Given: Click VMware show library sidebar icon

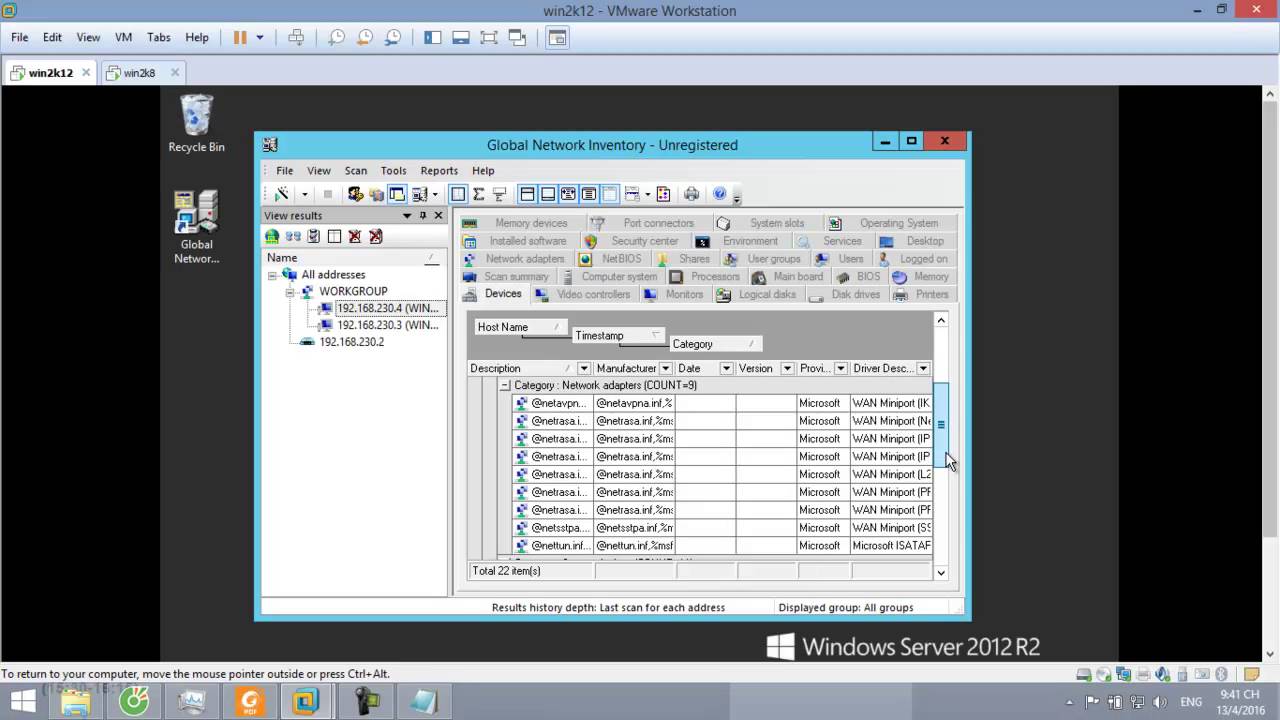Looking at the screenshot, I should point(433,37).
